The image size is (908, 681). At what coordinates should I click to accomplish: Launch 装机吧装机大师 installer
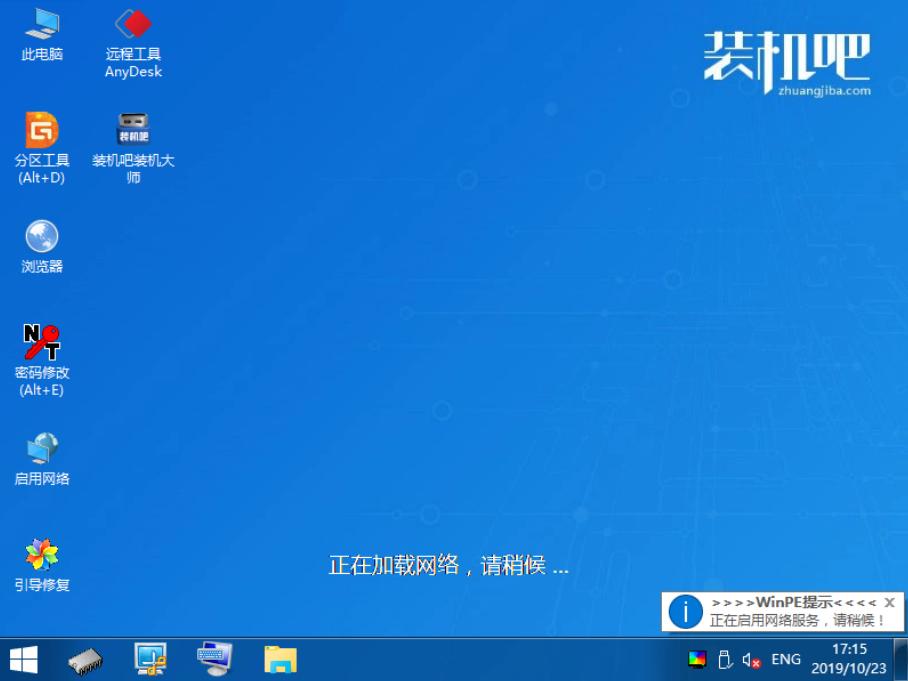pyautogui.click(x=132, y=130)
